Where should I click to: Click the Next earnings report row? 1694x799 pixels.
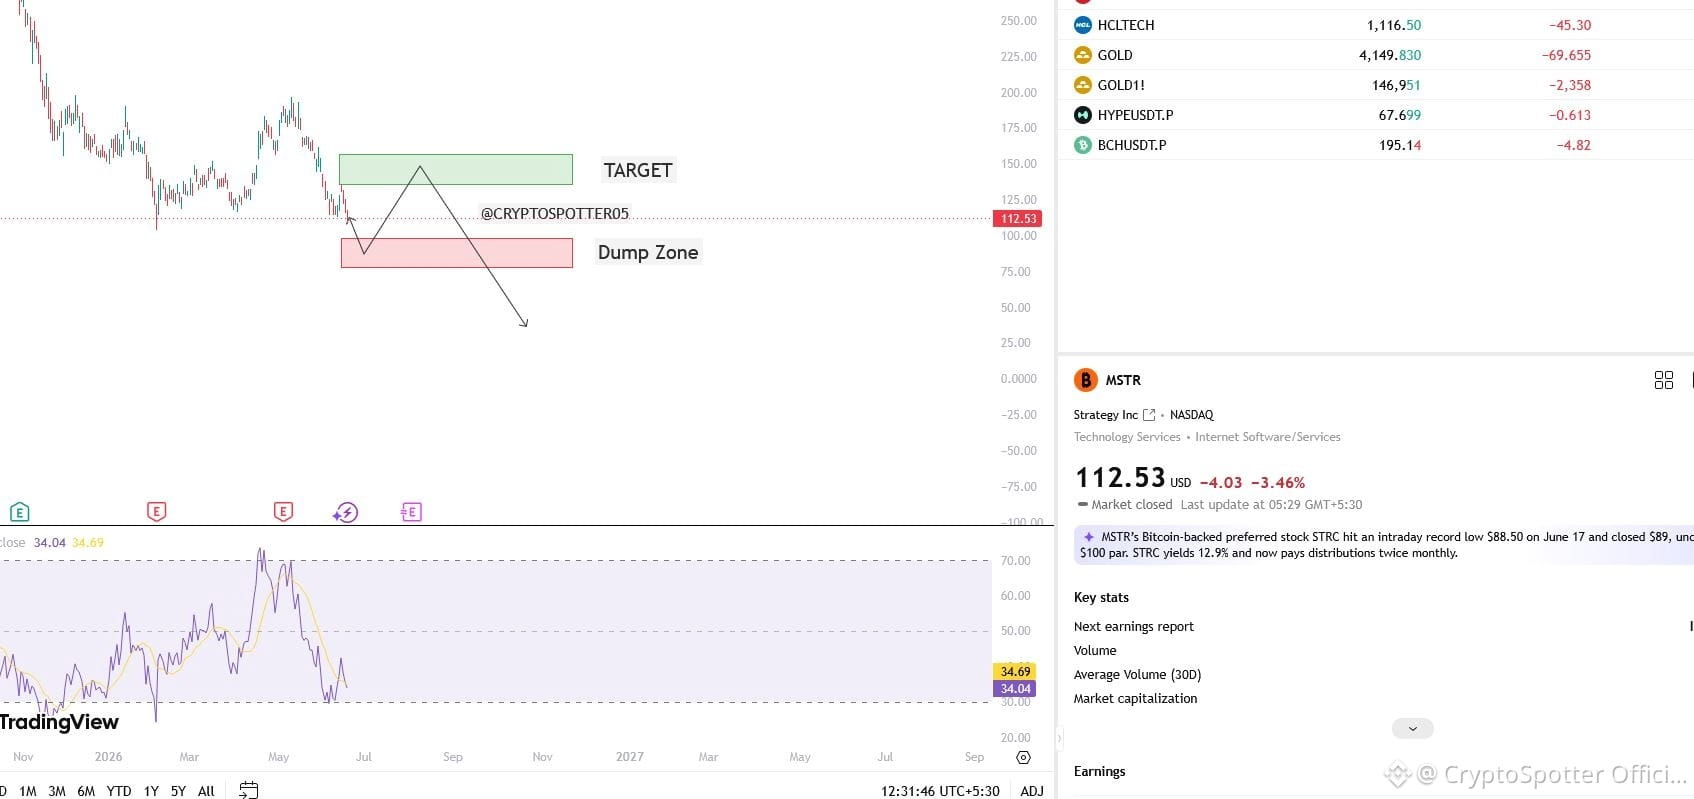[x=1383, y=626]
